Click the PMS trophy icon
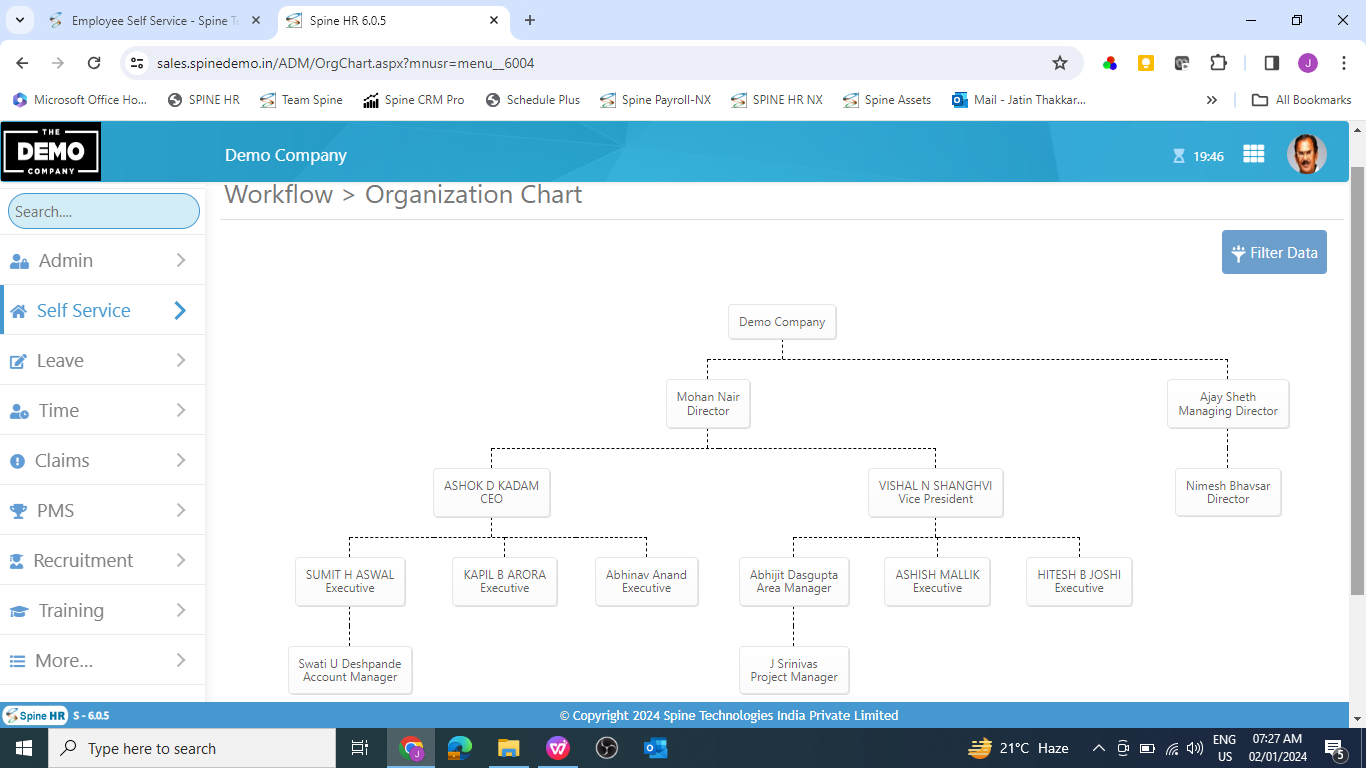This screenshot has height=768, width=1366. [18, 511]
